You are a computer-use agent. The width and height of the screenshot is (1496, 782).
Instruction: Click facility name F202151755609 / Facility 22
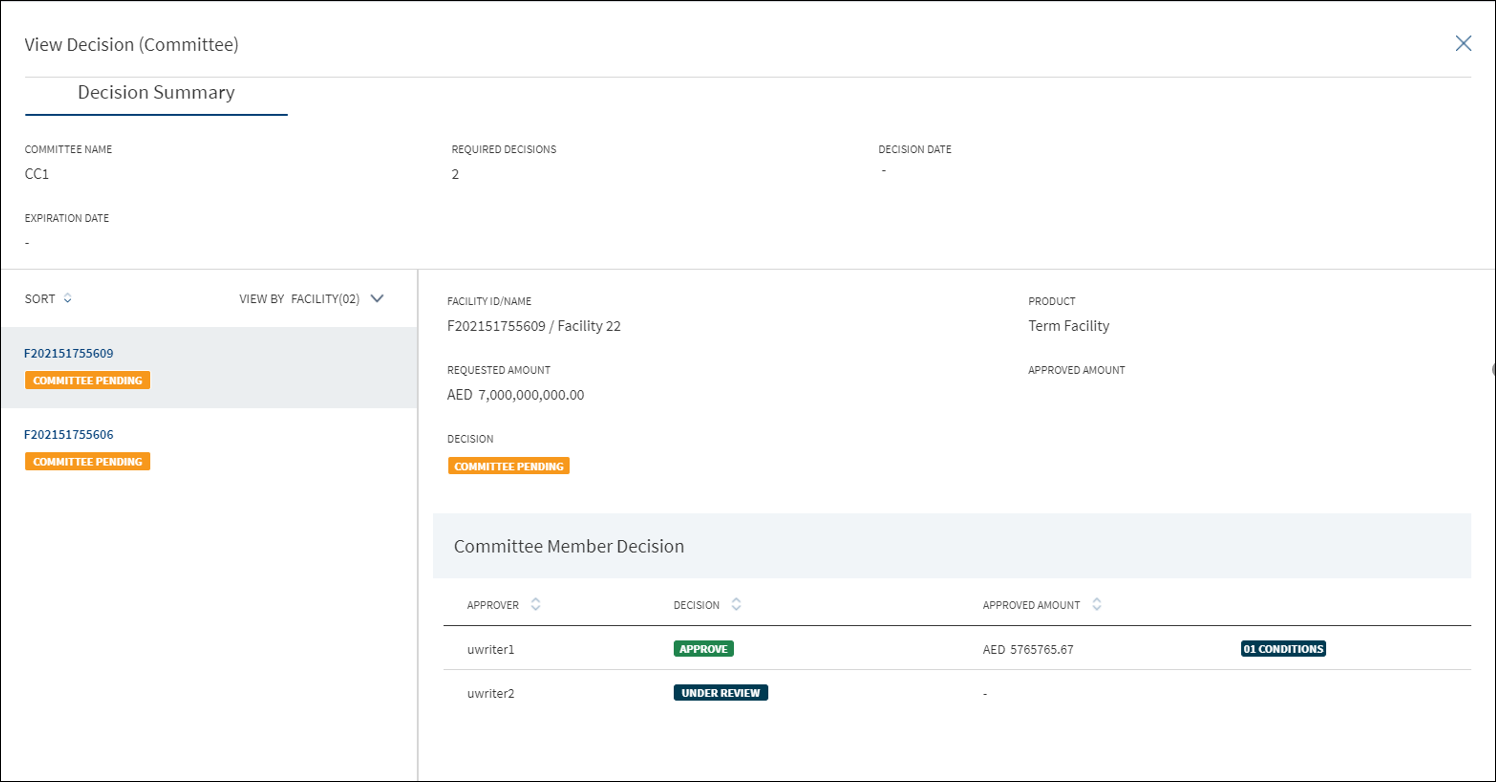(534, 326)
